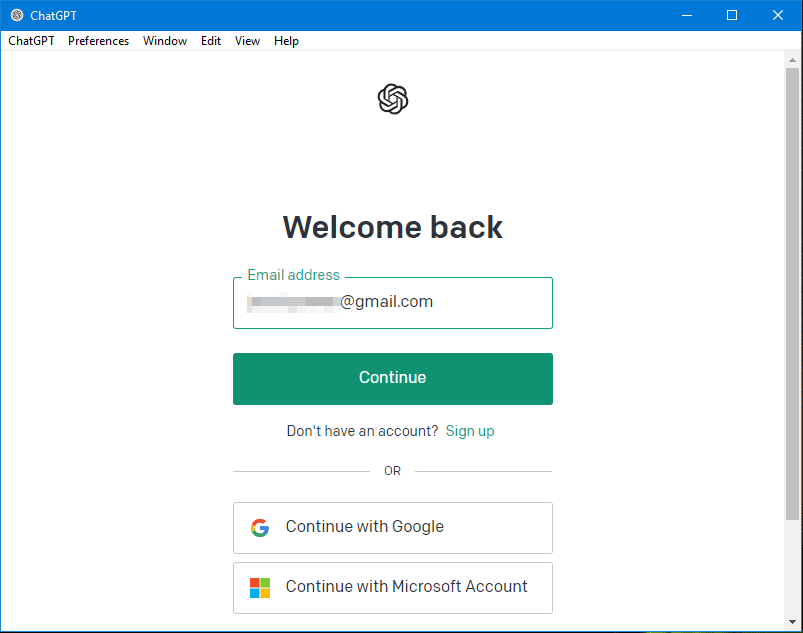Click inside the Email address field
The height and width of the screenshot is (633, 803).
tap(392, 302)
